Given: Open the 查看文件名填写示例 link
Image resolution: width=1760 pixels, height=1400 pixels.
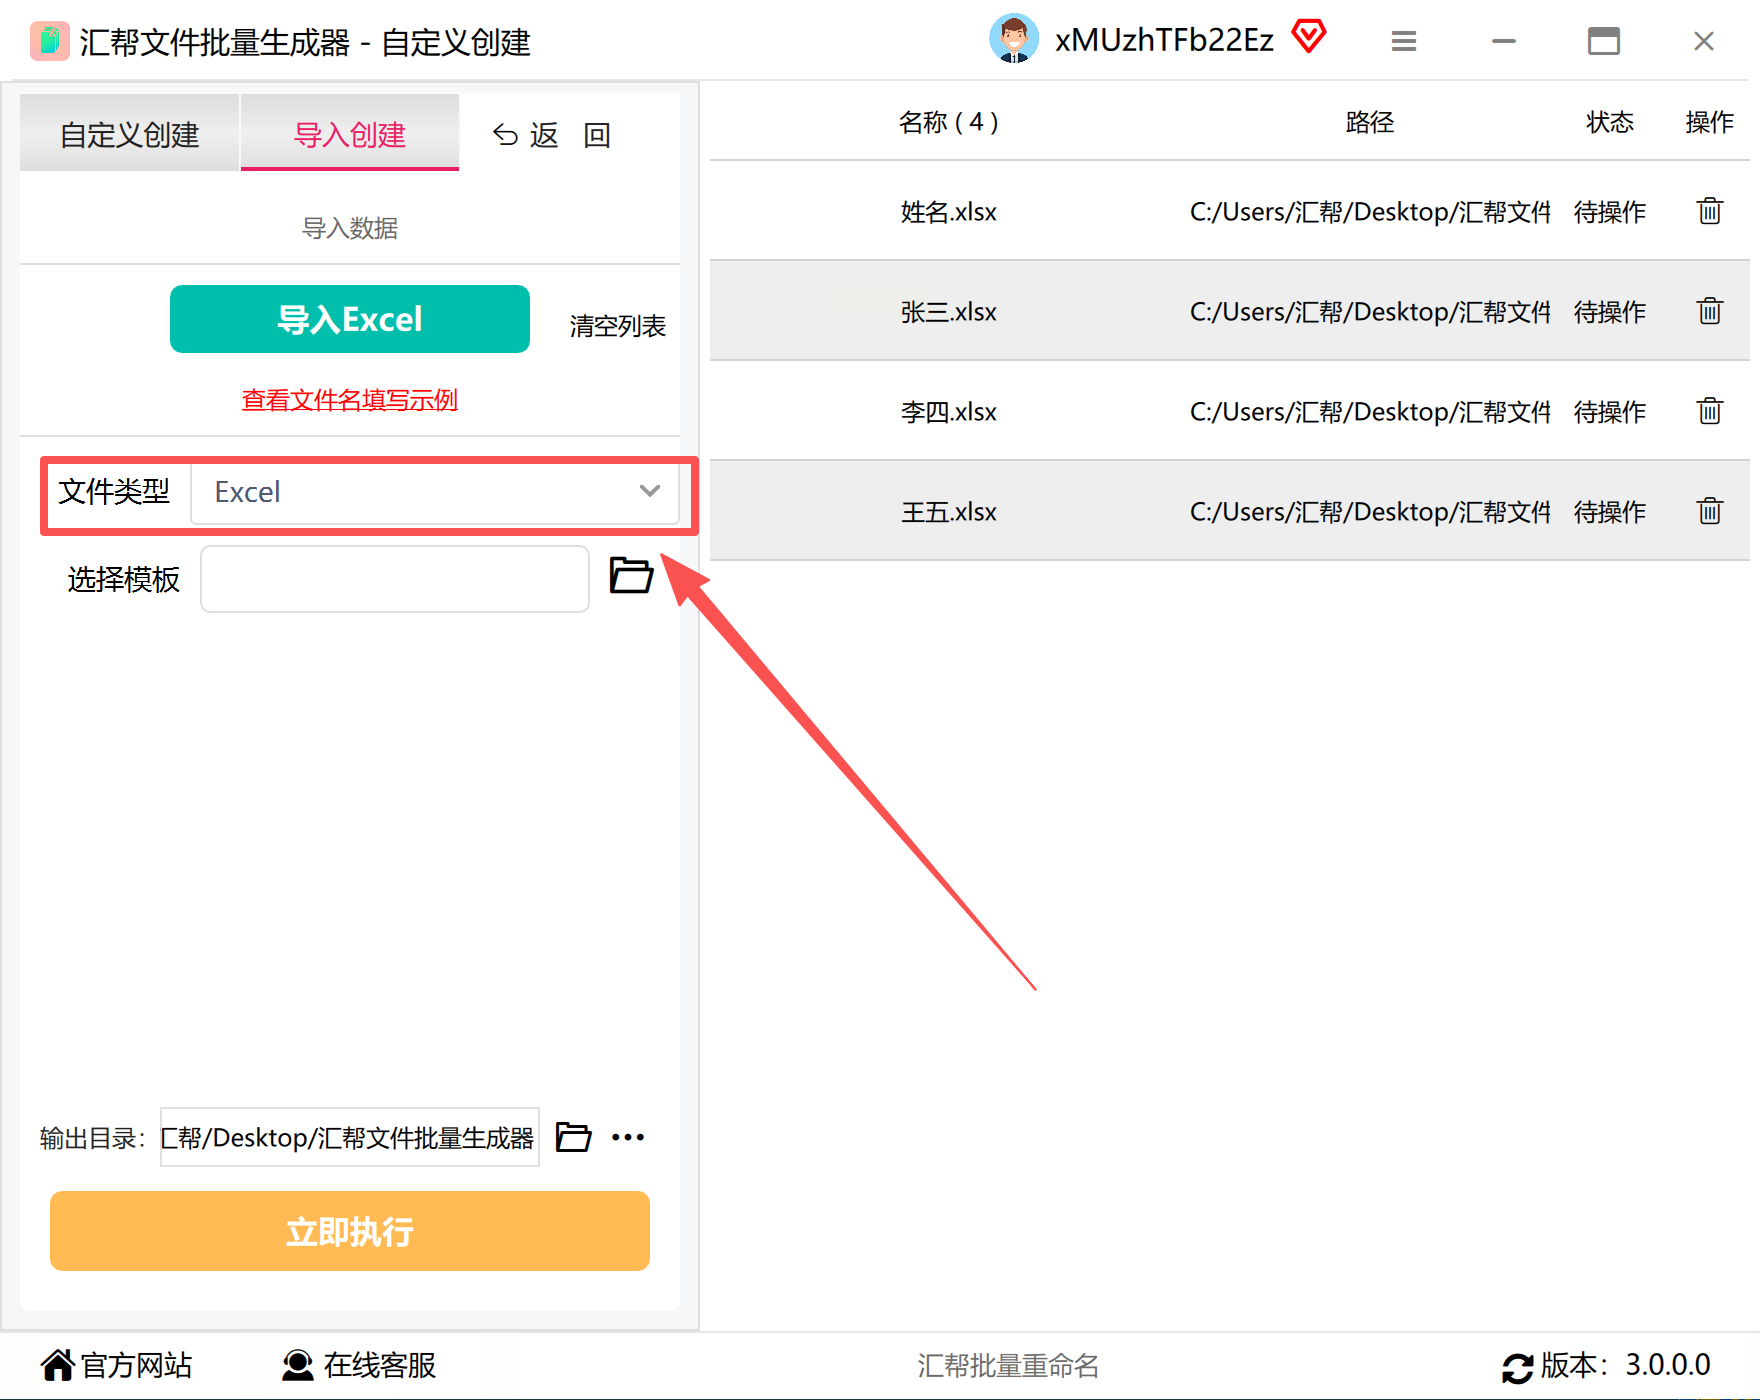Looking at the screenshot, I should click(350, 400).
